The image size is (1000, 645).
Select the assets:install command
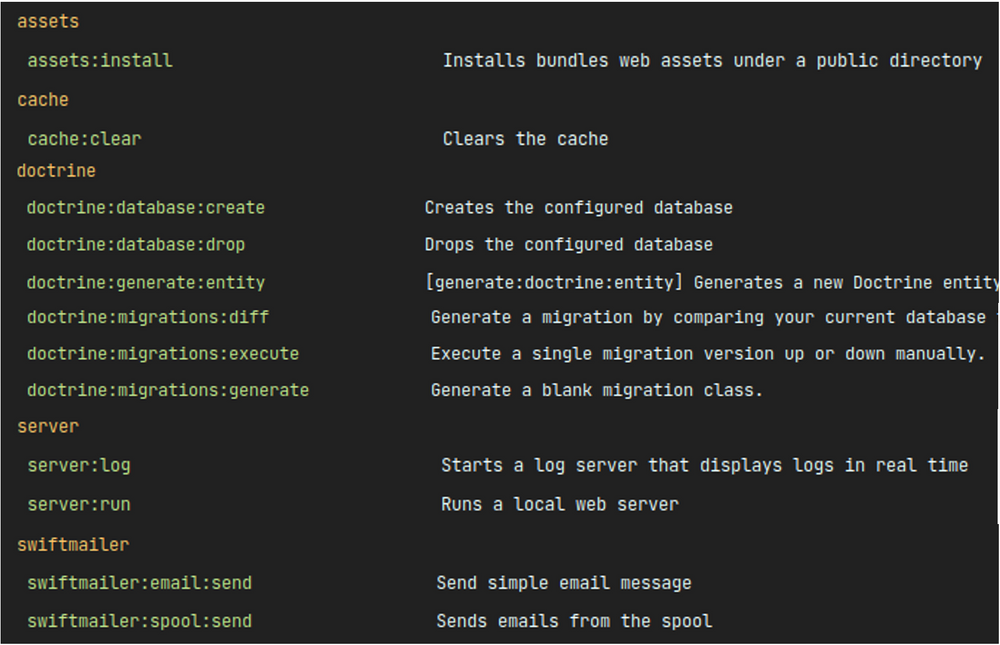click(x=100, y=61)
